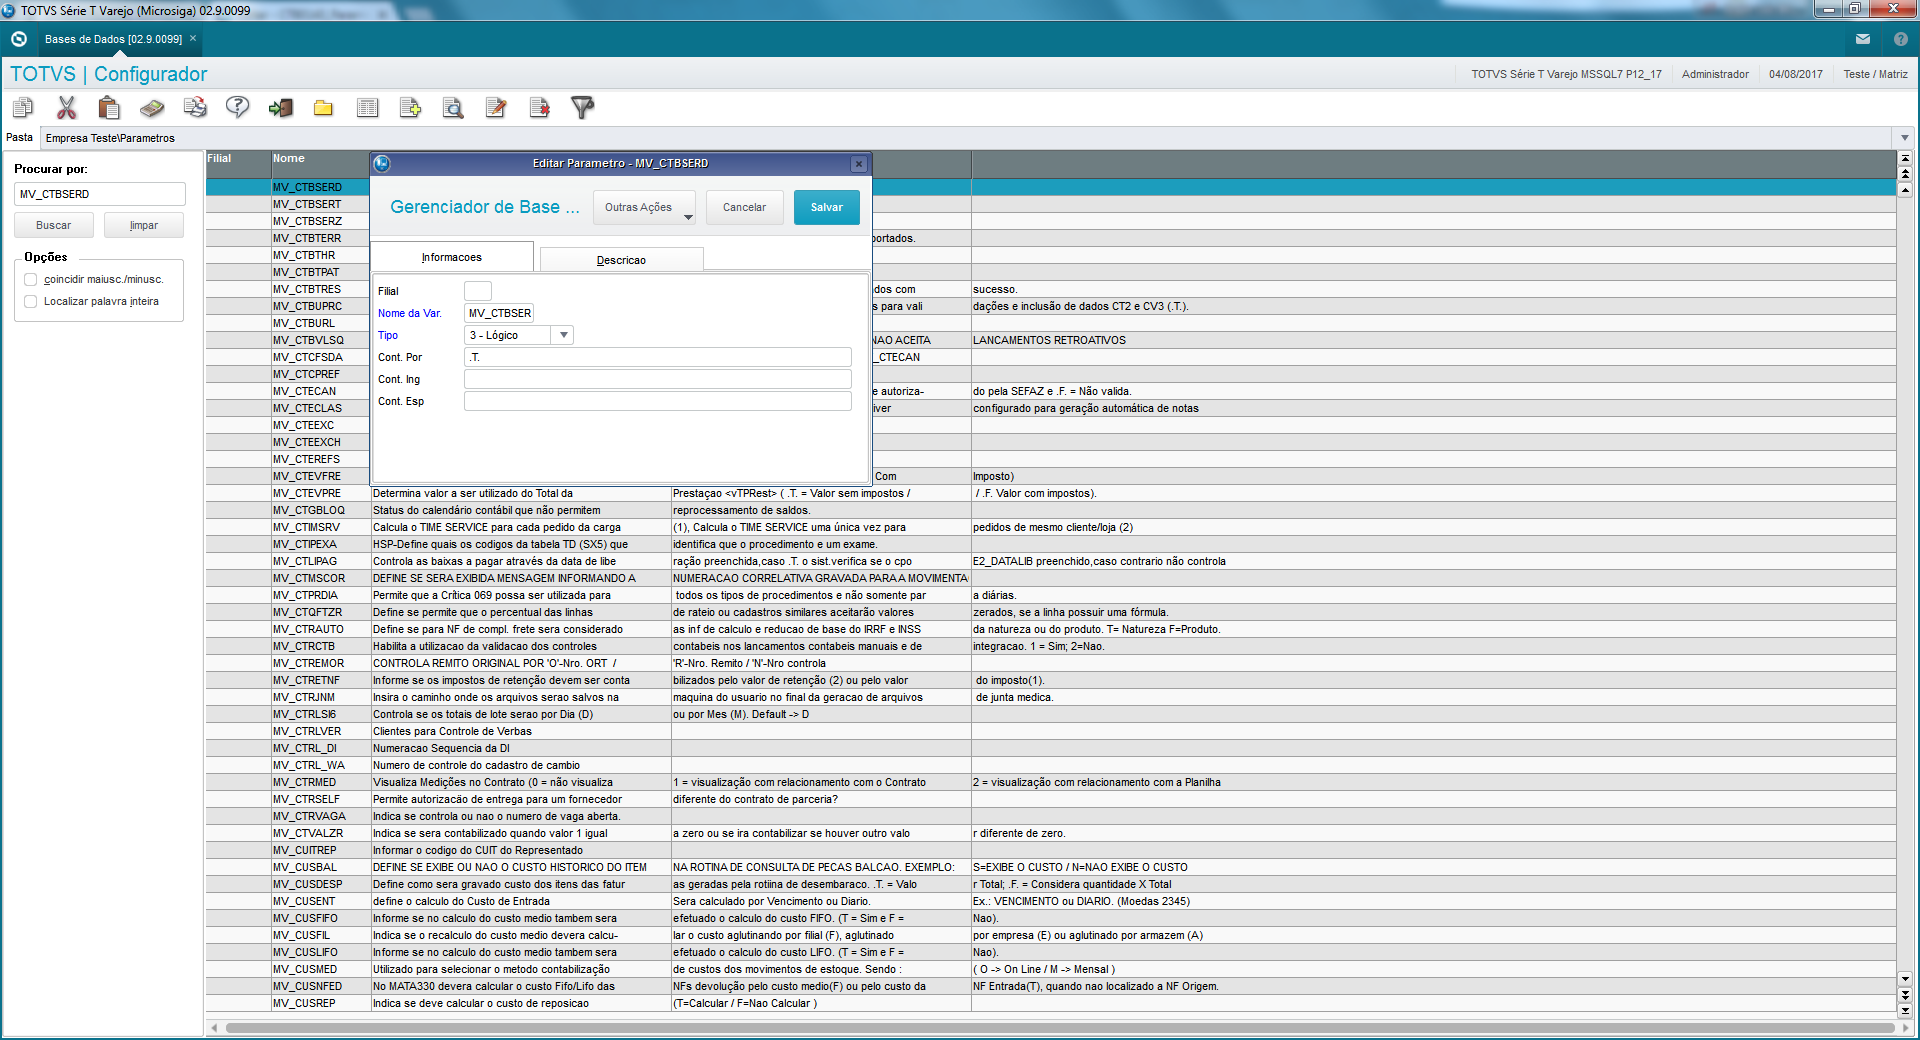Click the printer icon in the toolbar

[195, 107]
